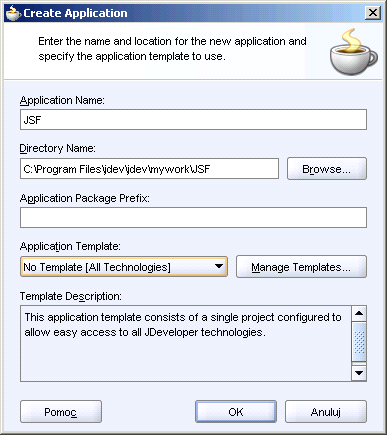Confirm the dialog with OK
The width and height of the screenshot is (387, 435).
click(236, 412)
